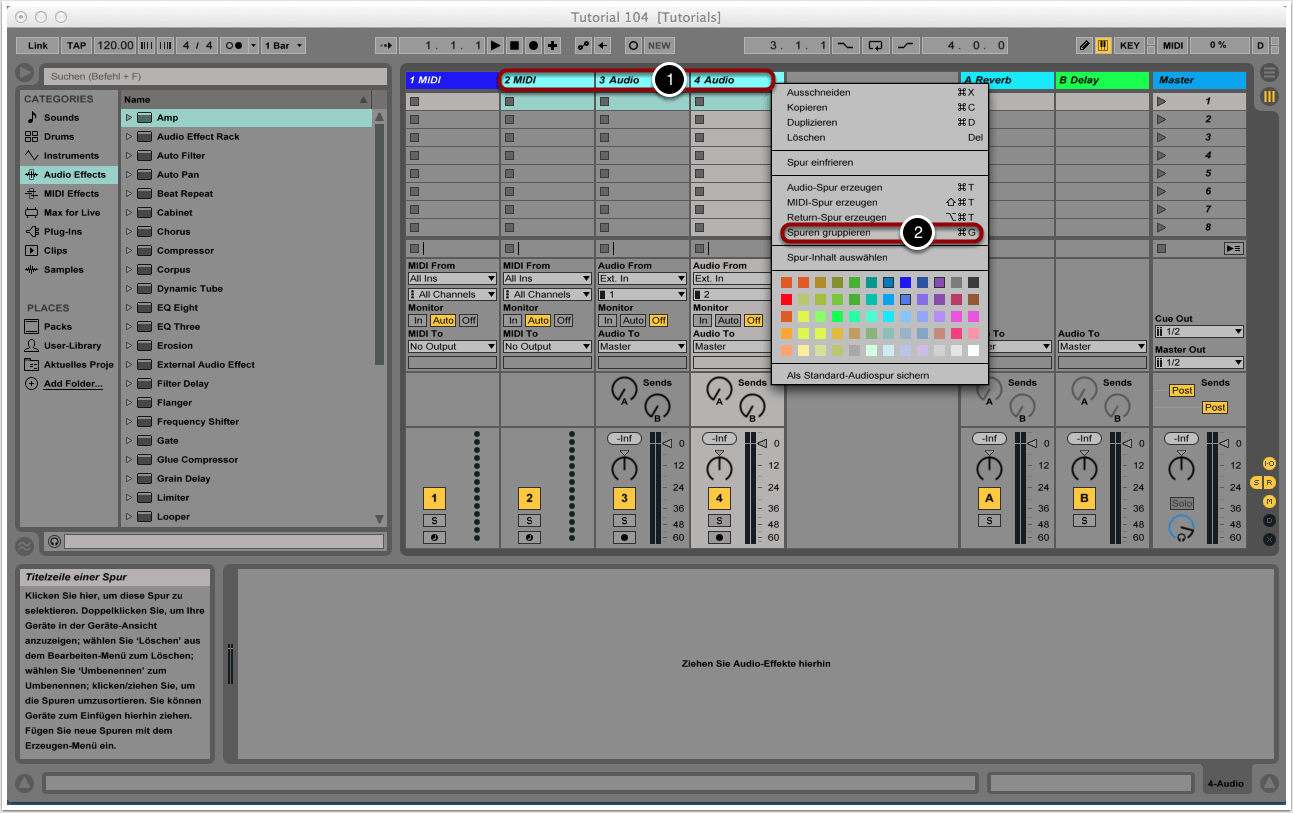Click the preview headphone icon in browser
Screen dimensions: 1293x813
point(54,541)
